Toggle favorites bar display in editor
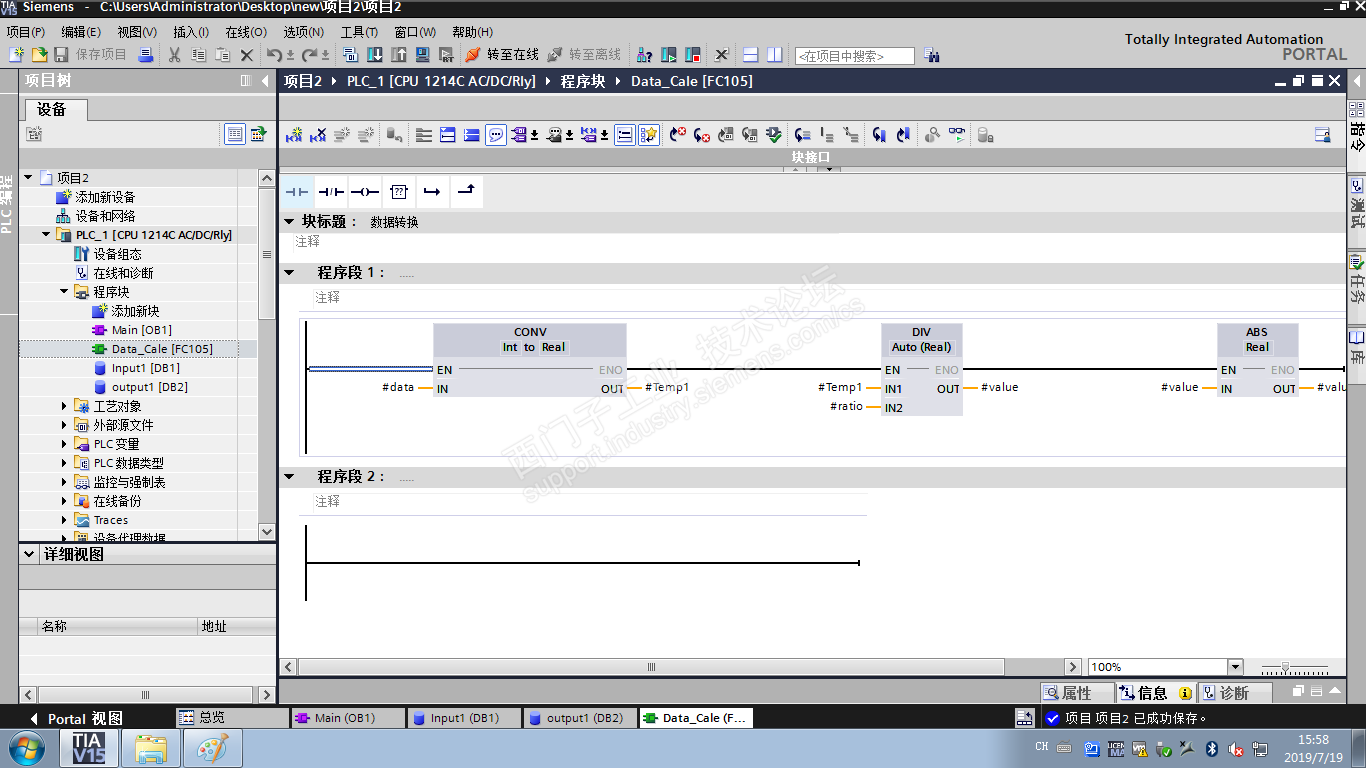 tap(649, 135)
